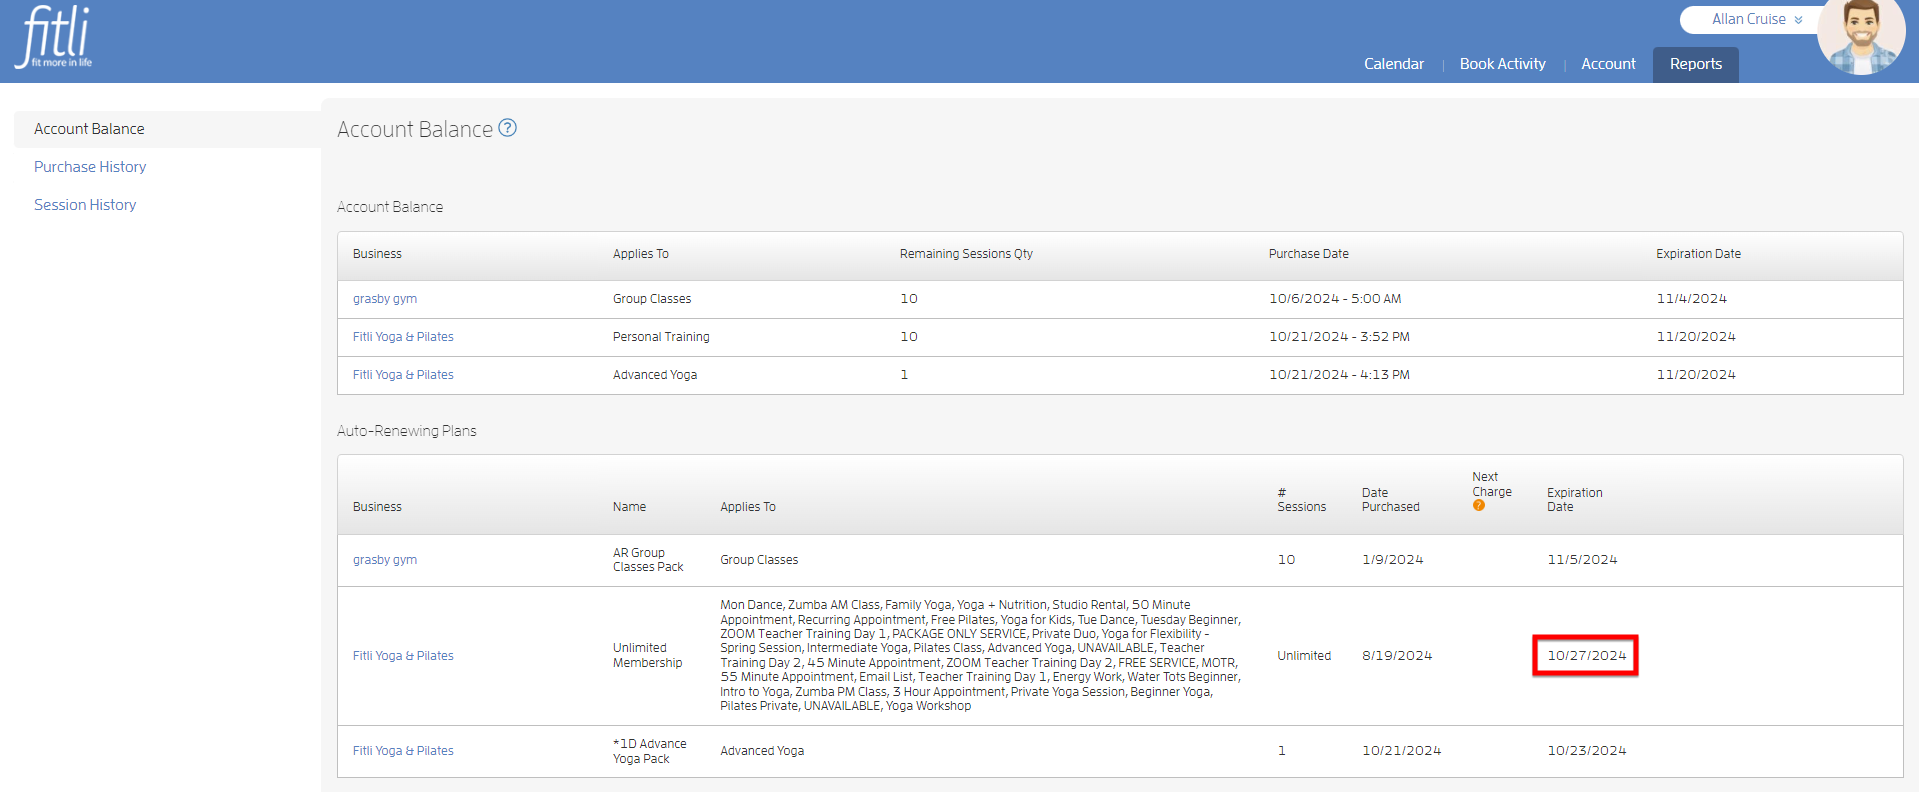Open Fitli Yoga & Pilates link for Unlimited Membership
Image resolution: width=1919 pixels, height=792 pixels.
pos(403,656)
